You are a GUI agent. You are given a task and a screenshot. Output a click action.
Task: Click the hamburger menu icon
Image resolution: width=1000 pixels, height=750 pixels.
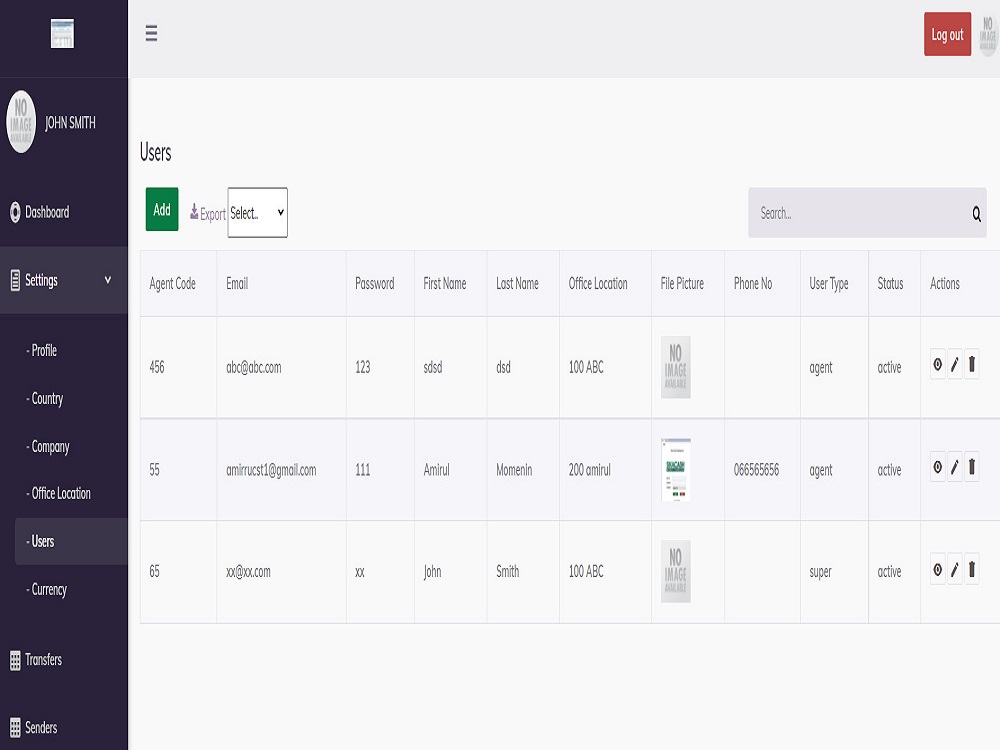pos(151,33)
